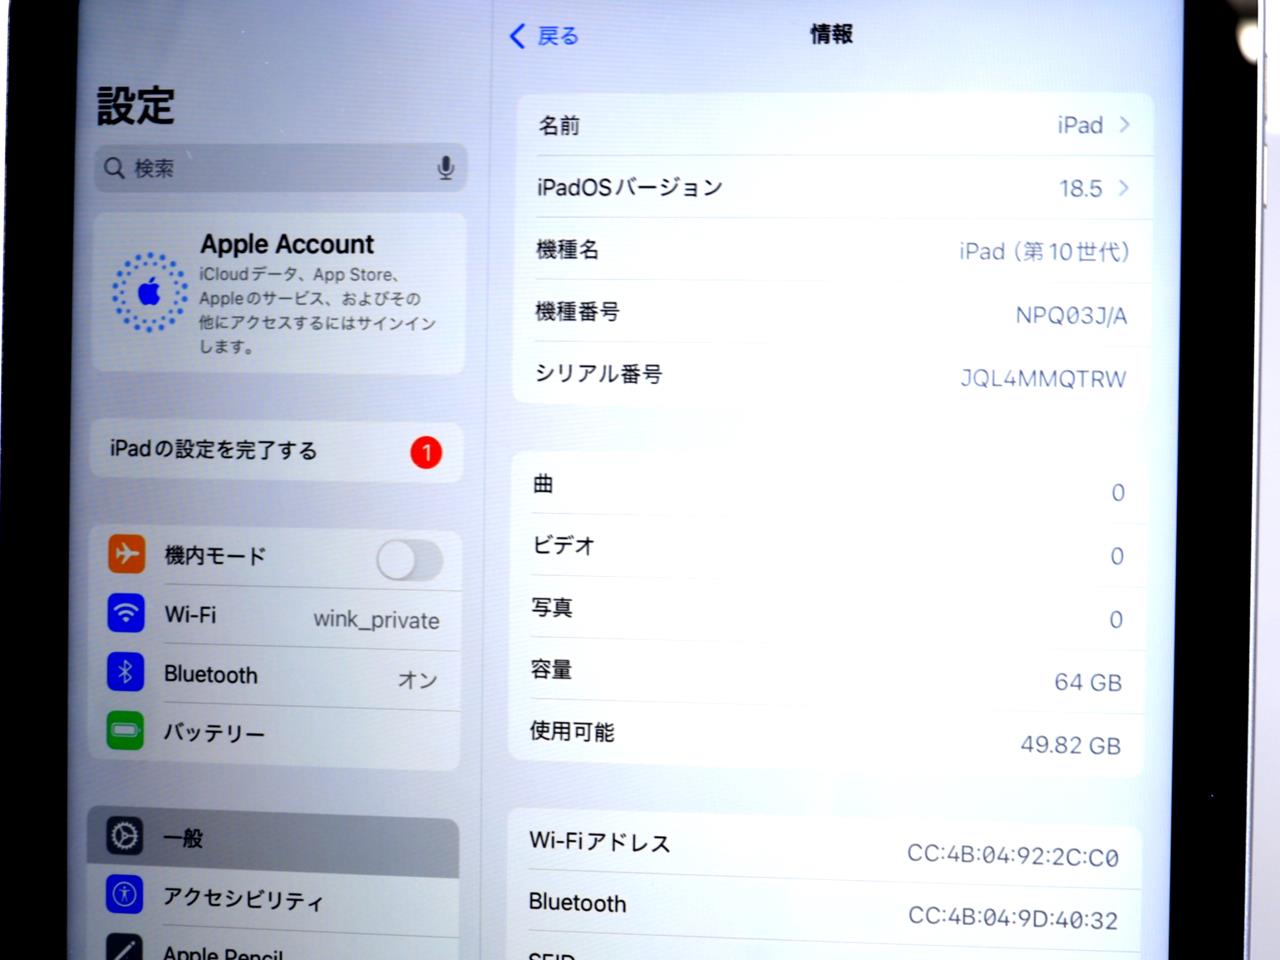Click the magnifier icon in search field
Screen dimensions: 1280x960
click(x=115, y=168)
